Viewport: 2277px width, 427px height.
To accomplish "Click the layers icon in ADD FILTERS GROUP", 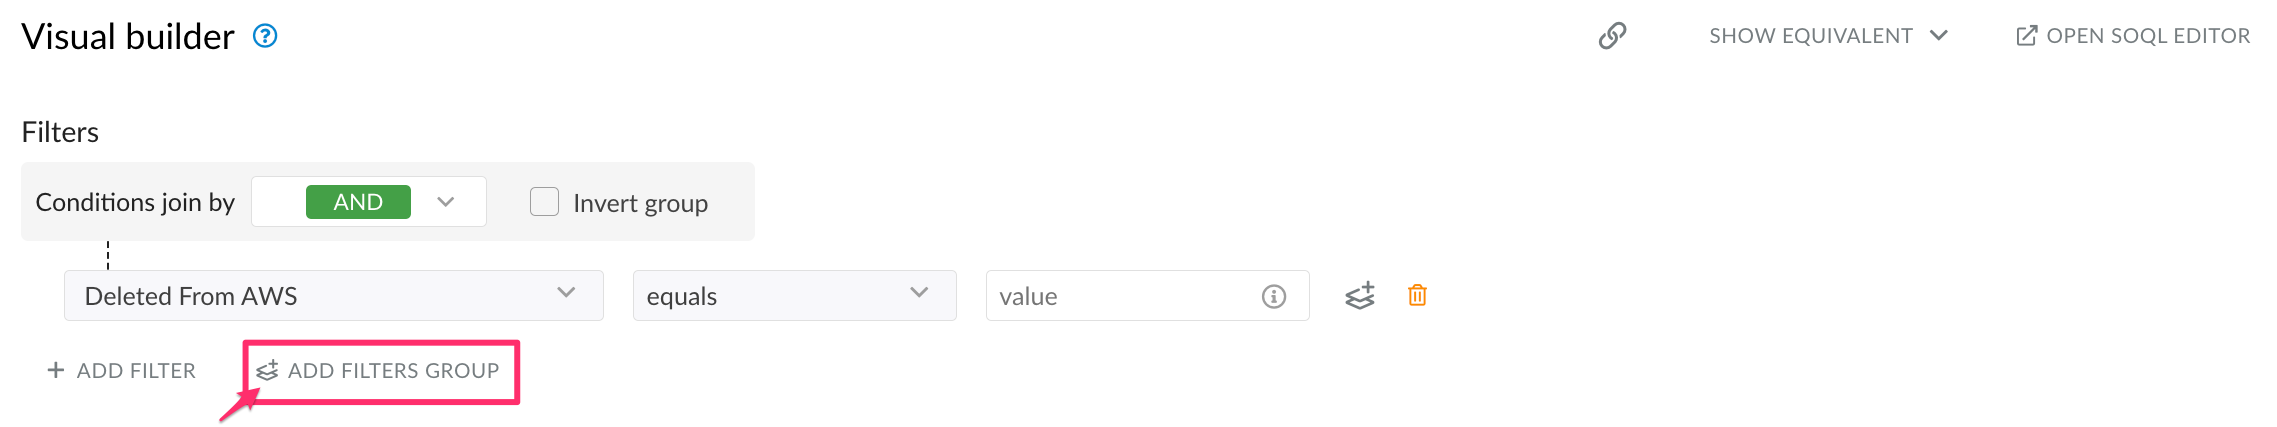I will 267,370.
